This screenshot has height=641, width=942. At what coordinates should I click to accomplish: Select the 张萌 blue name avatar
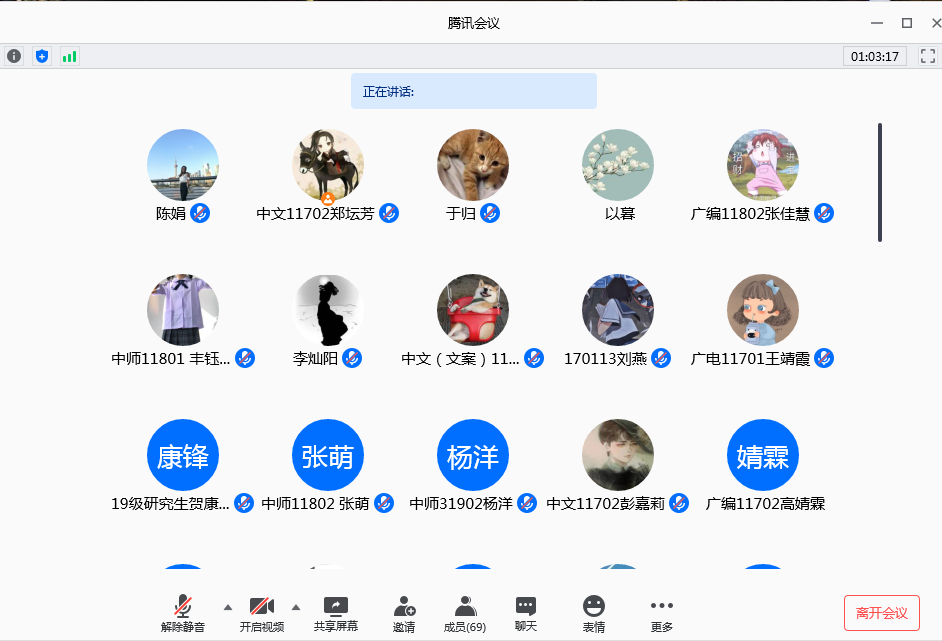coord(328,456)
